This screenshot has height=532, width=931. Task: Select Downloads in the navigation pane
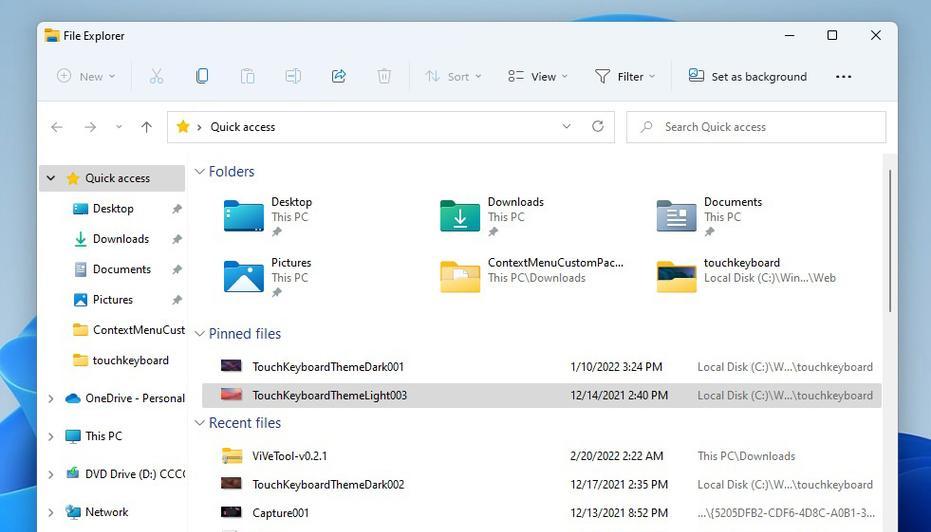click(112, 239)
